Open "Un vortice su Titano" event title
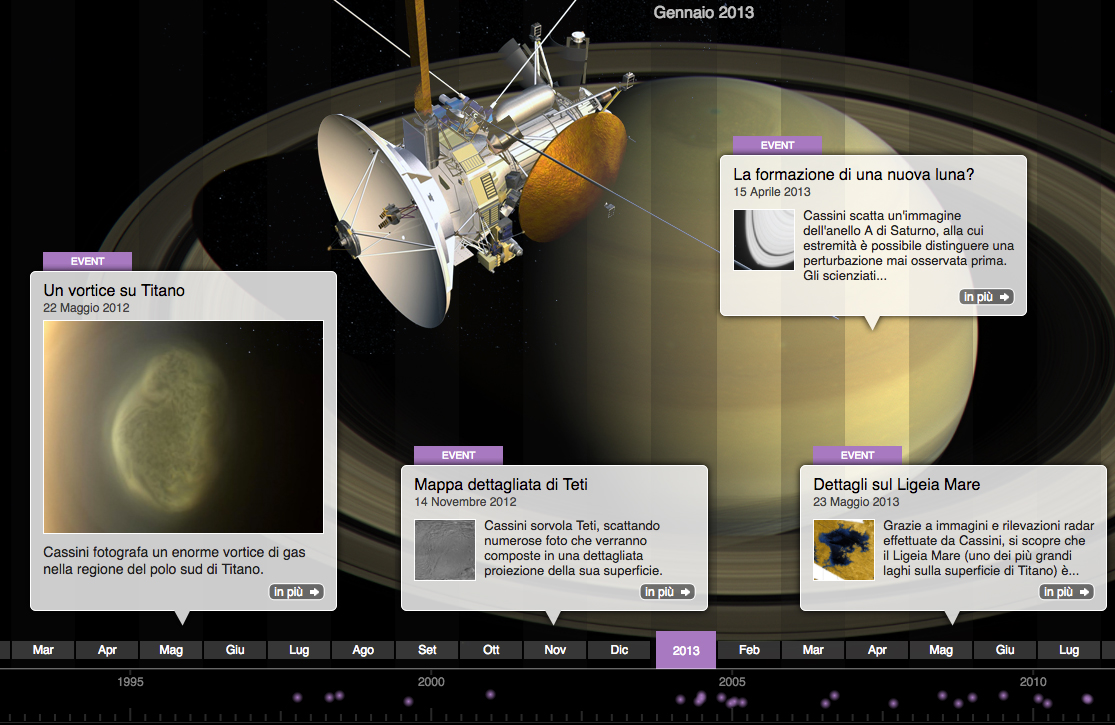Viewport: 1115px width, 725px height. click(x=114, y=290)
